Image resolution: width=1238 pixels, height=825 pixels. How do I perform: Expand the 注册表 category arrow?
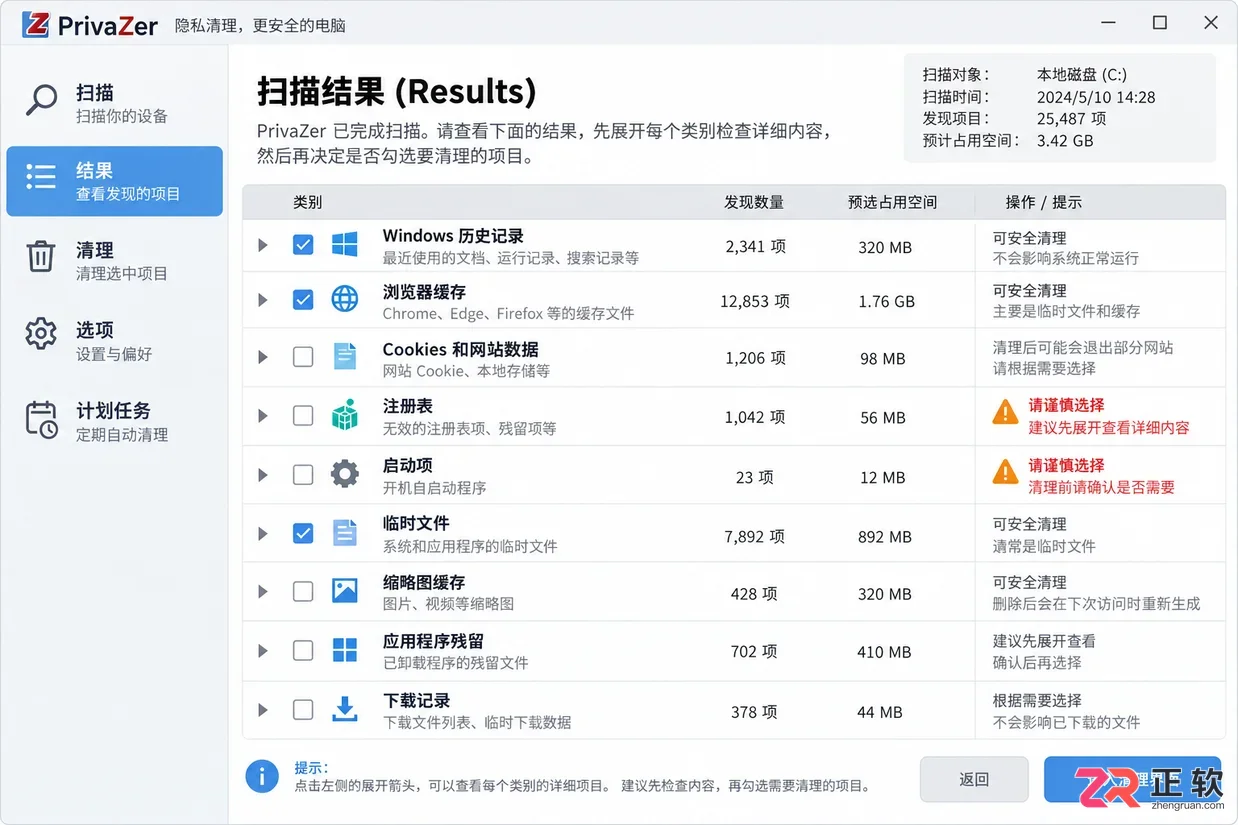(263, 416)
